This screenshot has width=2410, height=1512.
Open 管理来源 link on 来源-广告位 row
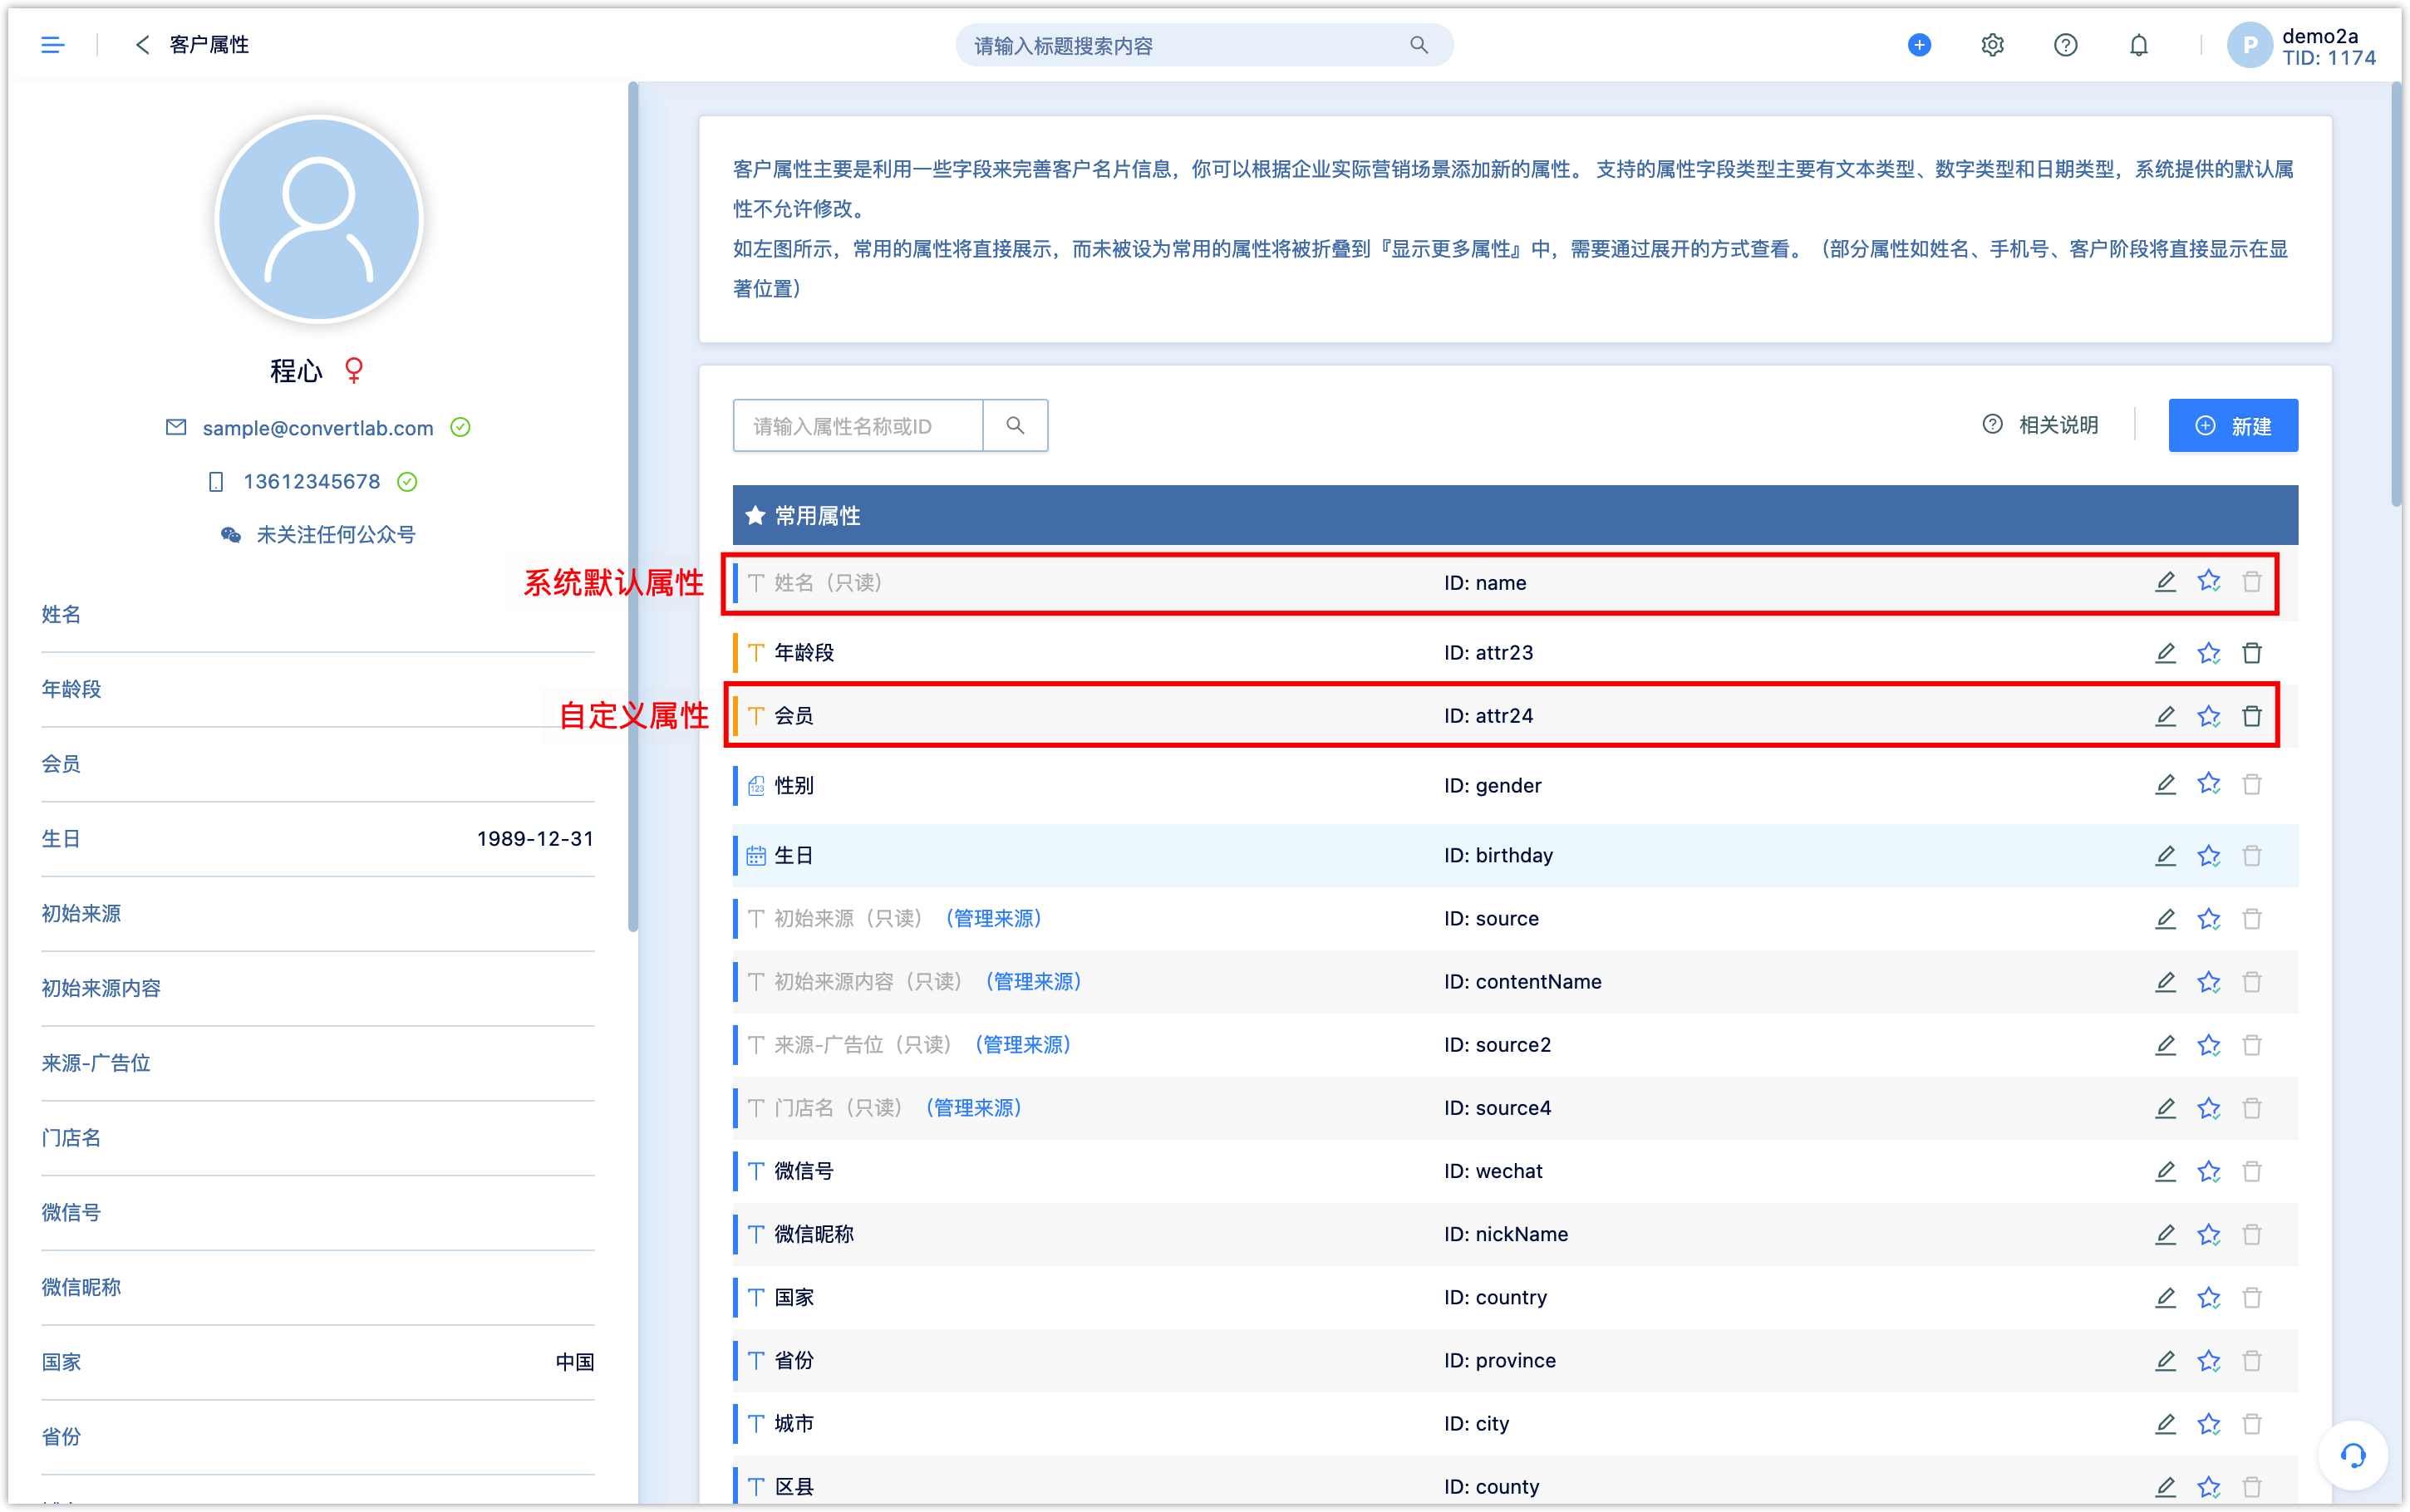1023,1045
